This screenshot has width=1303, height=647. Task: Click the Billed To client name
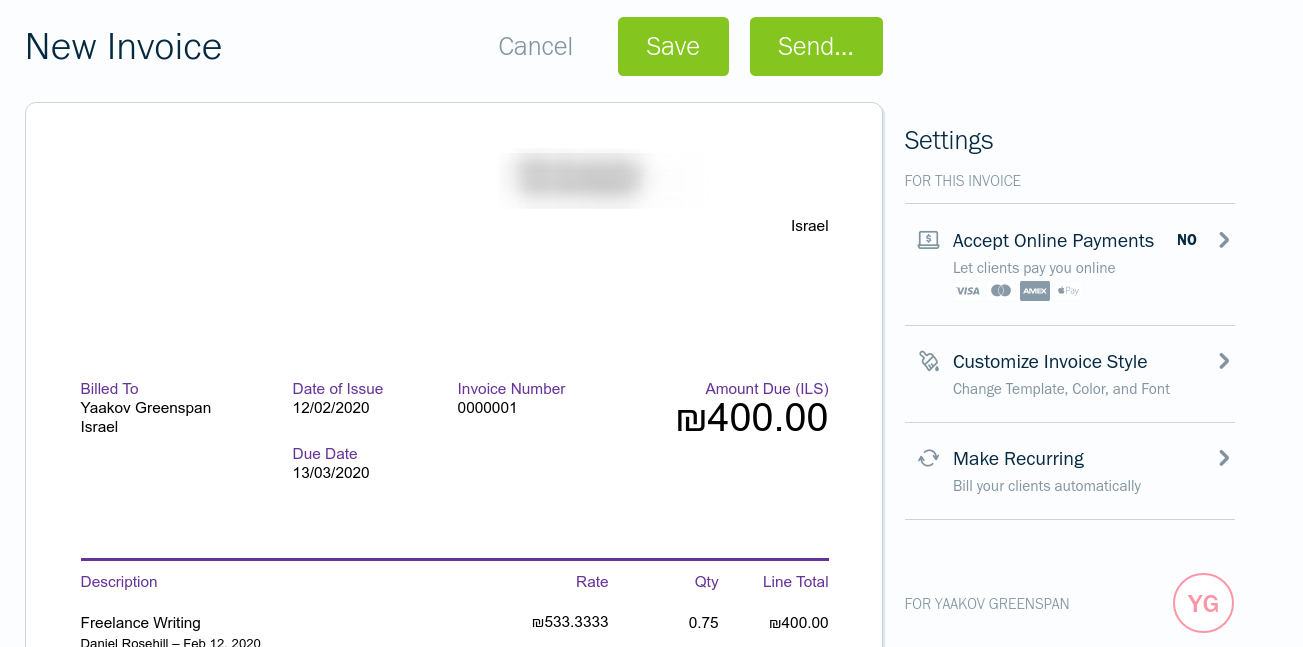coord(146,408)
